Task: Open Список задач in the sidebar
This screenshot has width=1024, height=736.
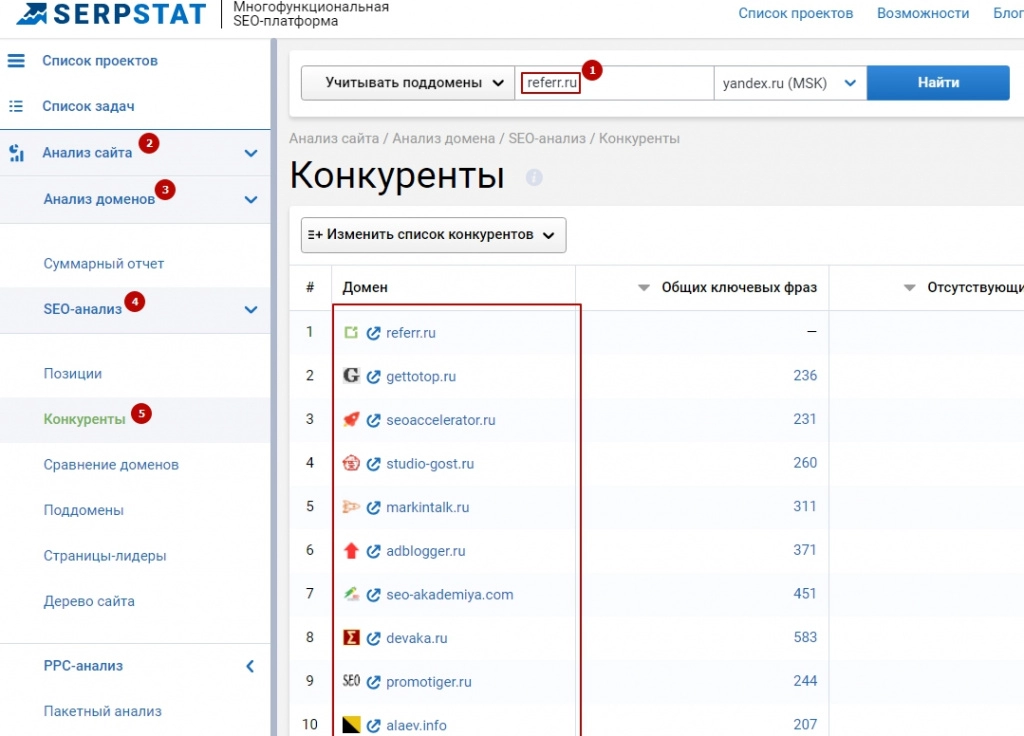Action: 88,106
